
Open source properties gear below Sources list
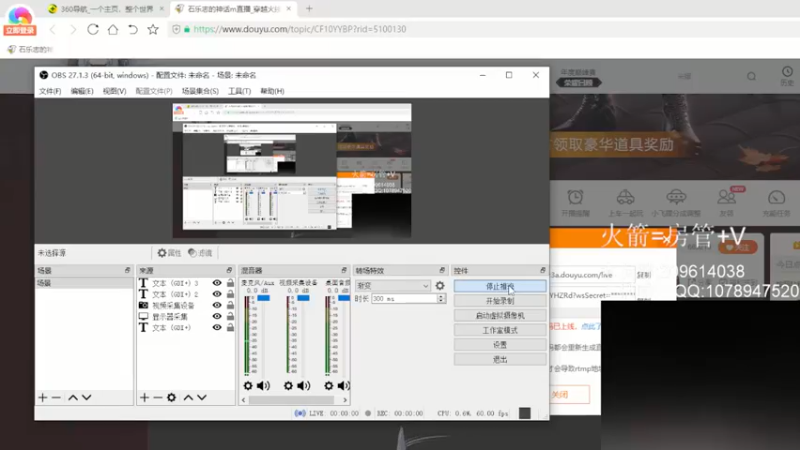point(171,397)
